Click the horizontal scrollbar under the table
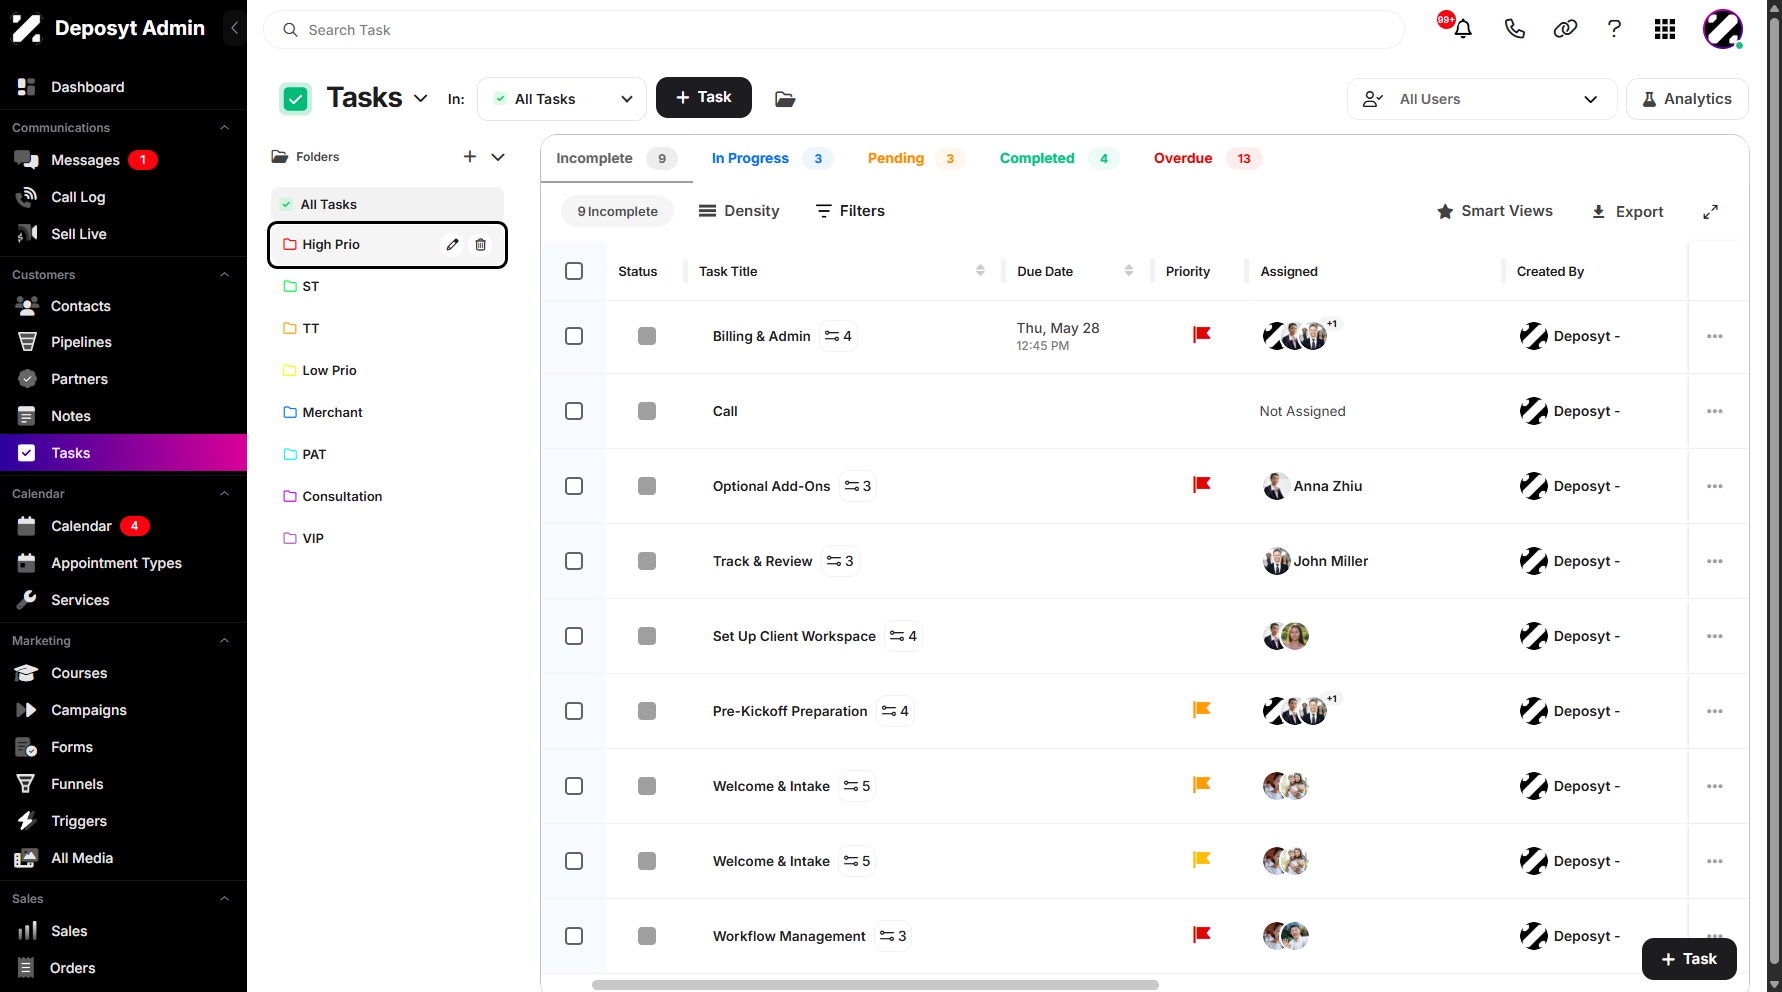Viewport: 1782px width, 992px height. [x=875, y=985]
